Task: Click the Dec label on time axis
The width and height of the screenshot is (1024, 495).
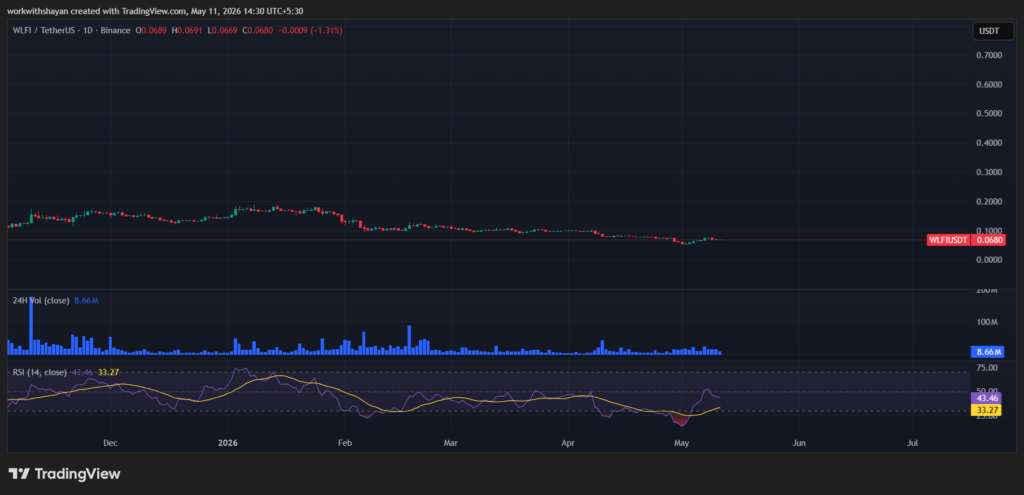Action: 110,443
